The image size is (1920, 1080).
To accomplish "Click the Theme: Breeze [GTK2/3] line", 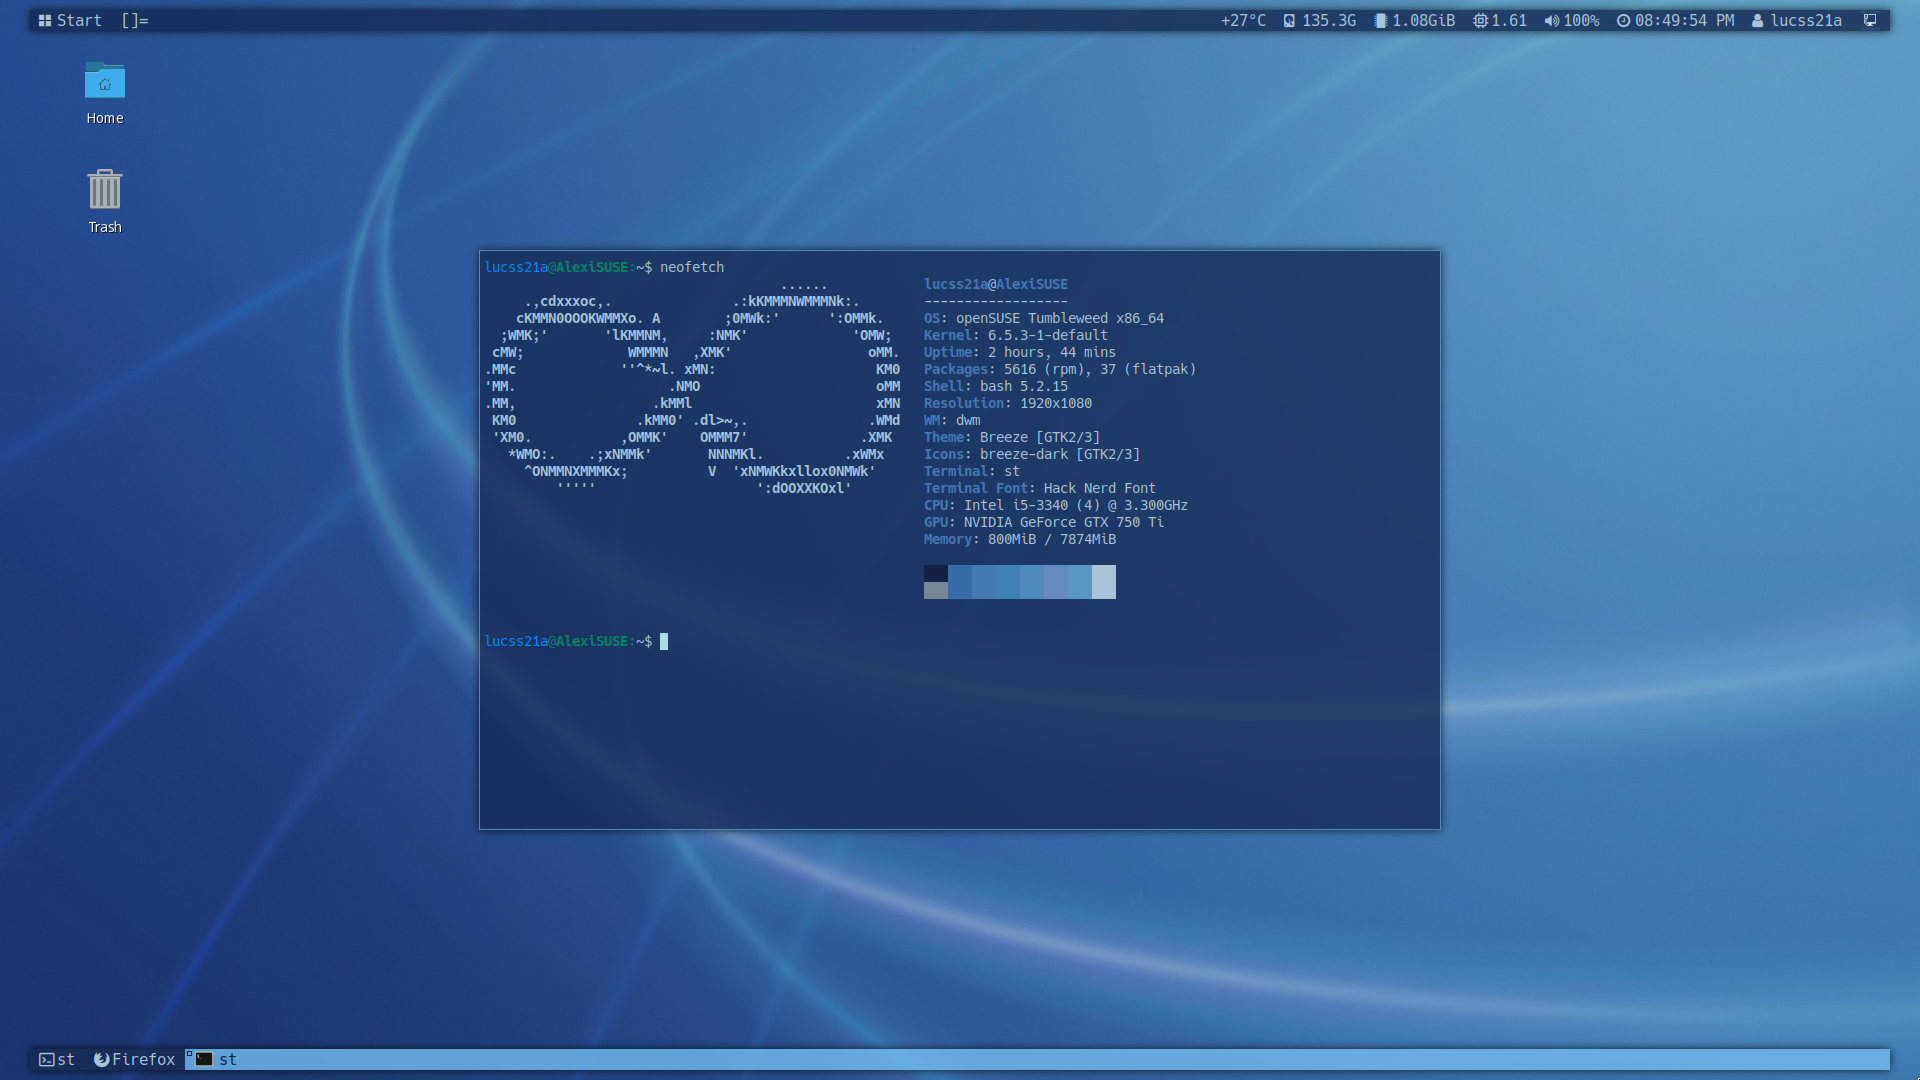I will [x=1012, y=437].
